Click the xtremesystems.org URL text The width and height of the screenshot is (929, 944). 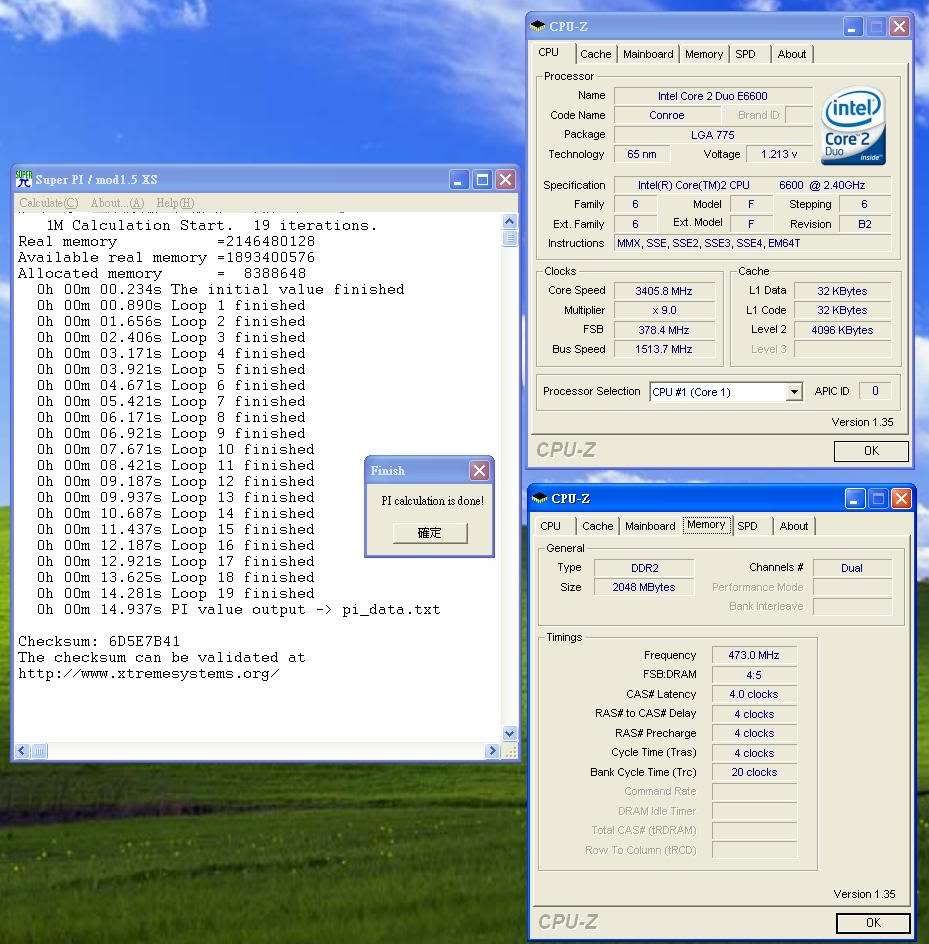(149, 674)
